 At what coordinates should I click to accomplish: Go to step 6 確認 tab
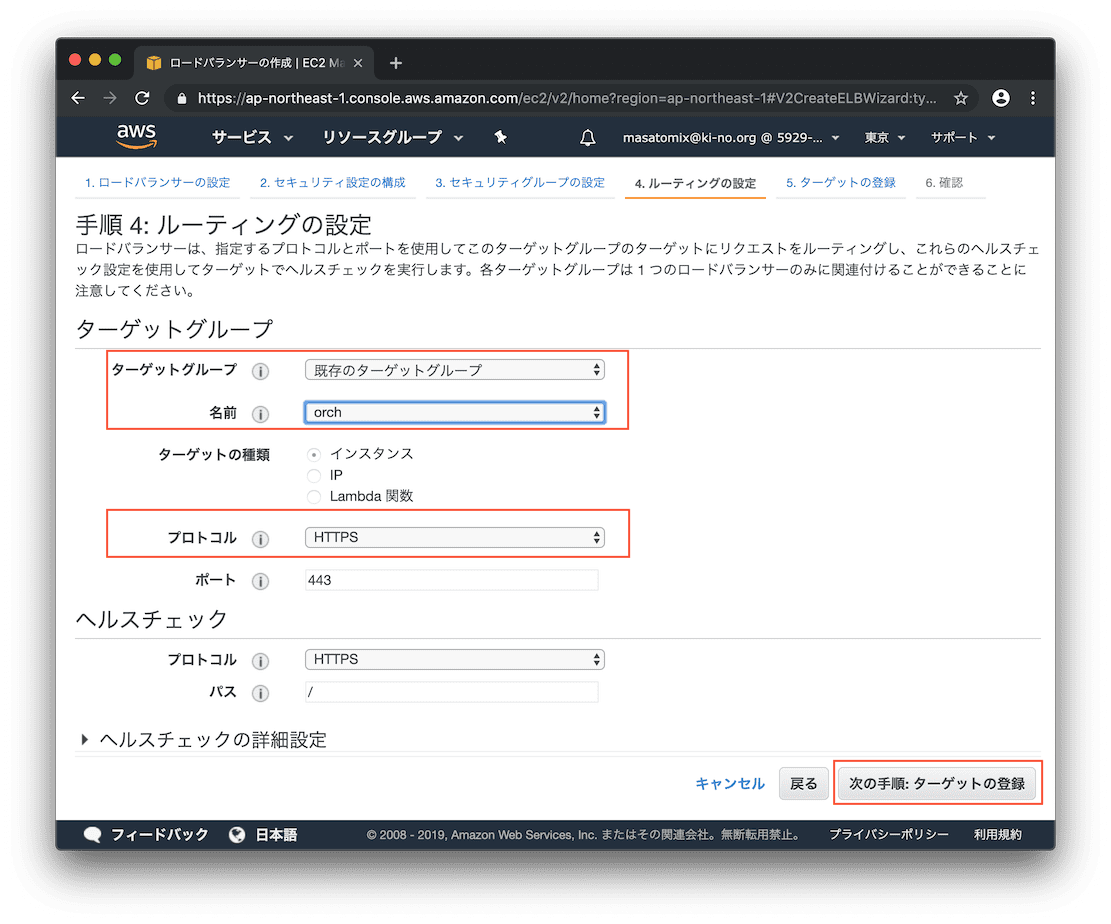[x=944, y=183]
